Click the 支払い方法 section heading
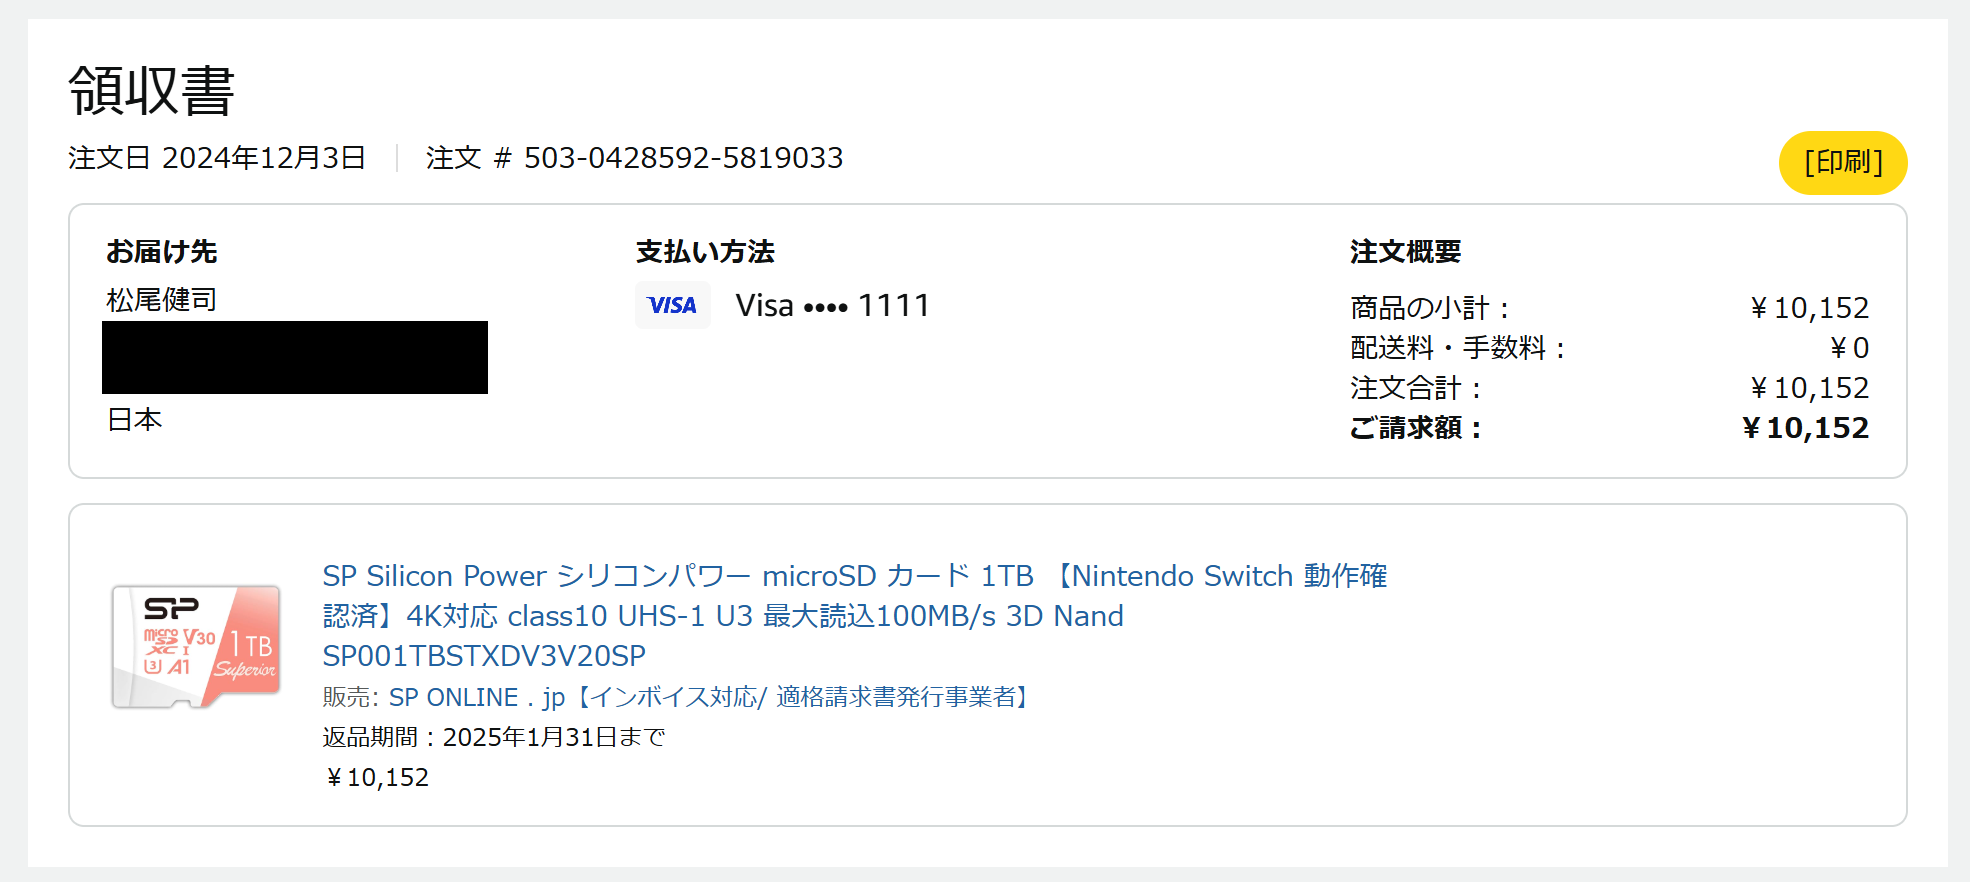Screen dimensions: 1970x882 click(x=705, y=252)
